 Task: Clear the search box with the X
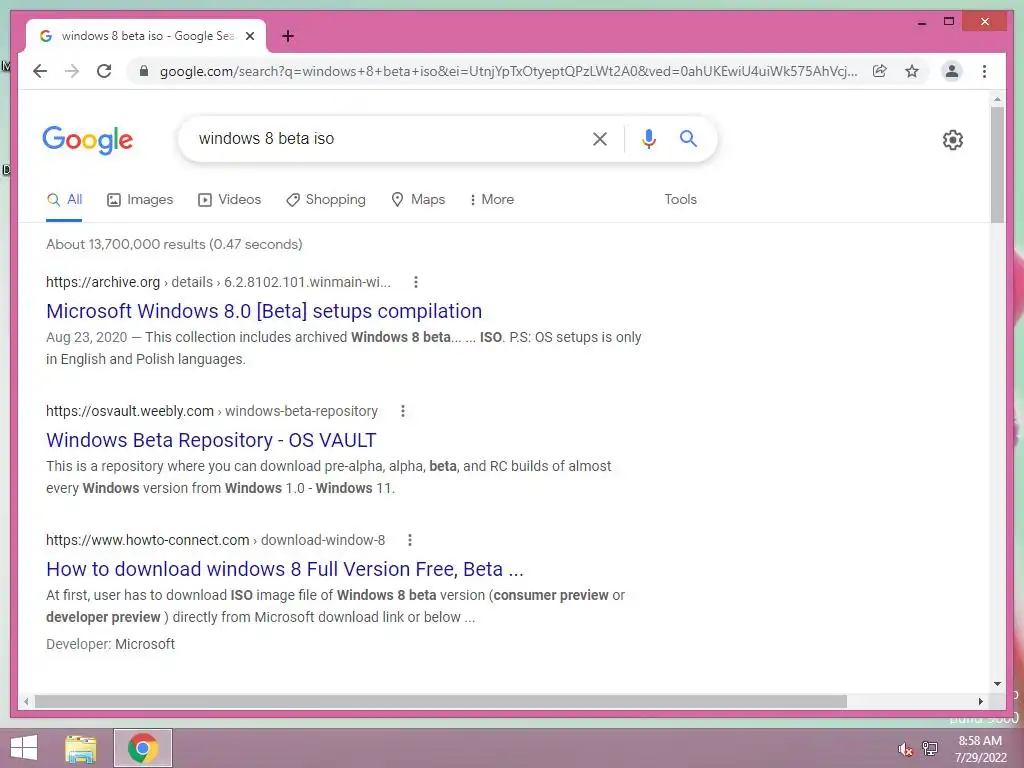[600, 138]
